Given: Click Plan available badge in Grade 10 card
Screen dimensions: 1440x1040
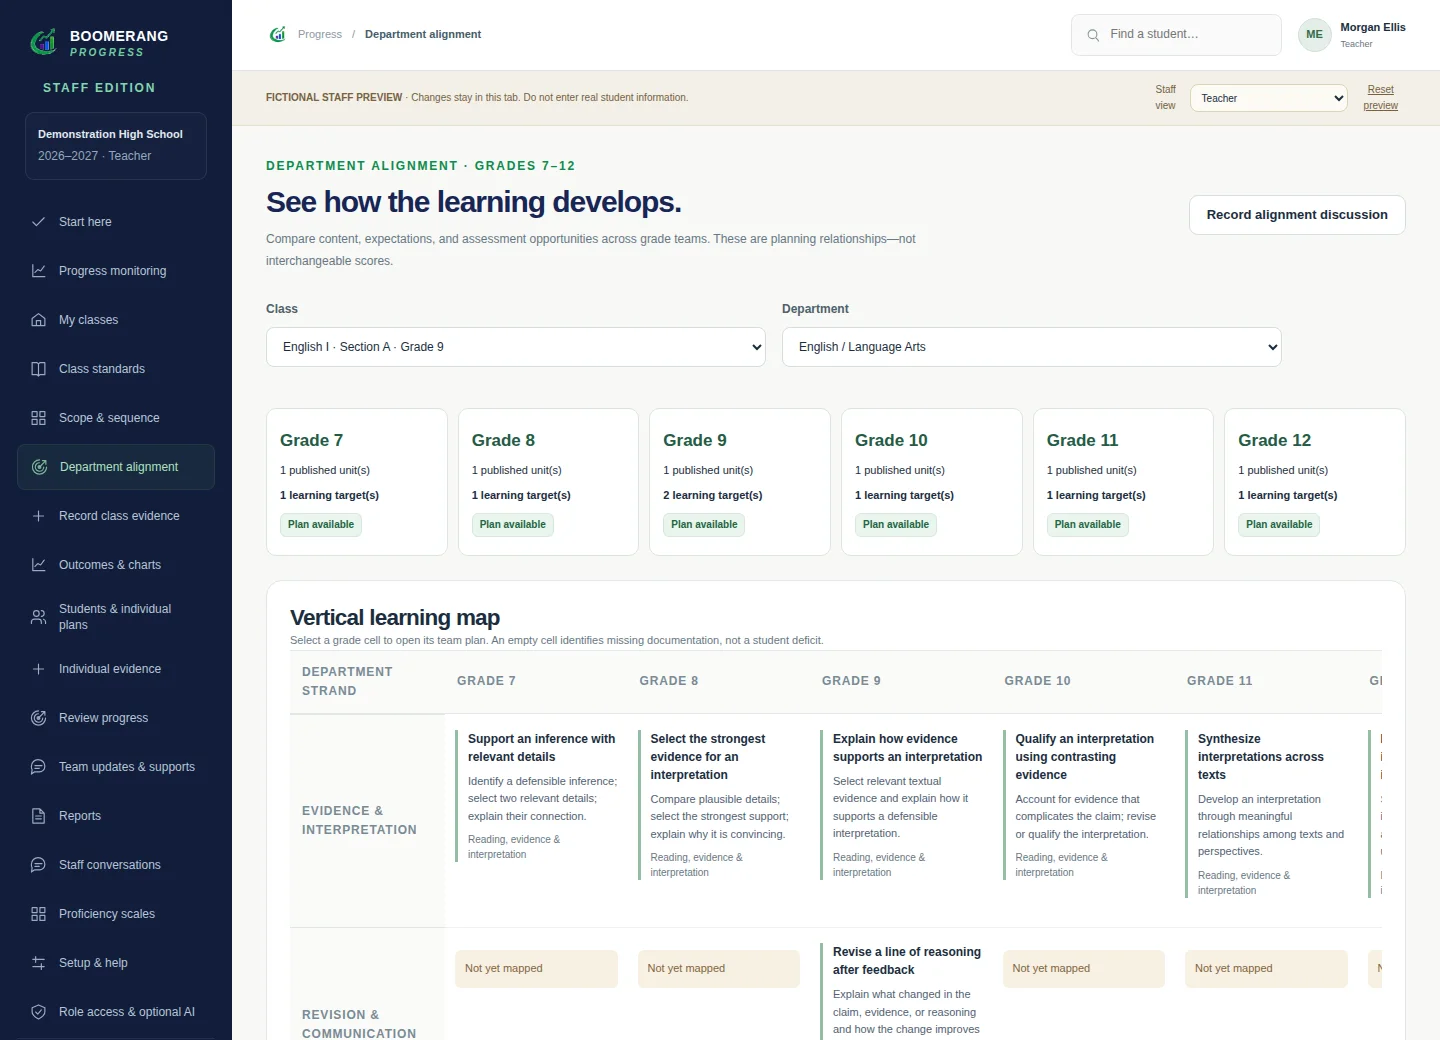Looking at the screenshot, I should (x=896, y=525).
